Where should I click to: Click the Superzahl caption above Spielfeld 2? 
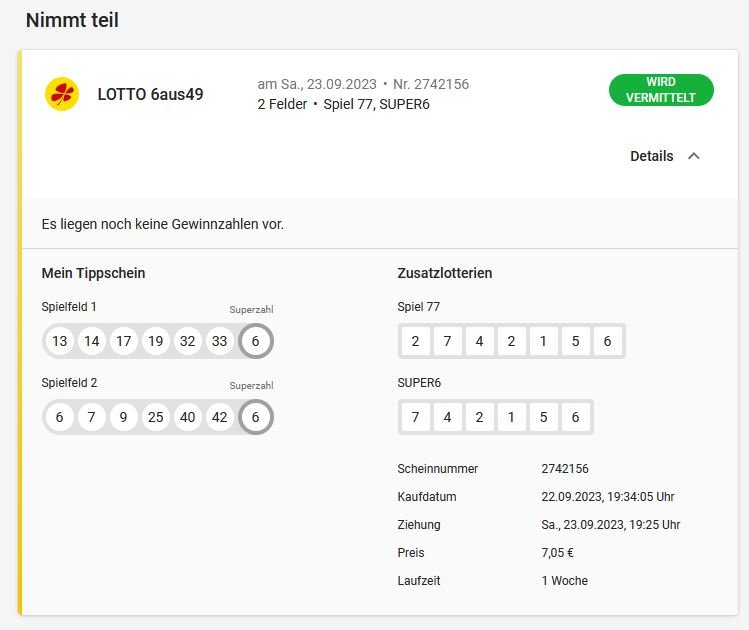click(251, 385)
